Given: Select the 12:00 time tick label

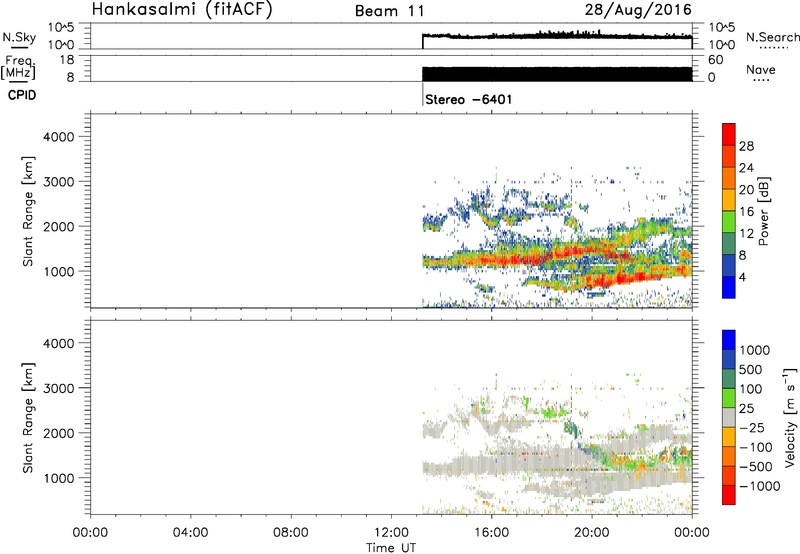Looking at the screenshot, I should pos(391,533).
